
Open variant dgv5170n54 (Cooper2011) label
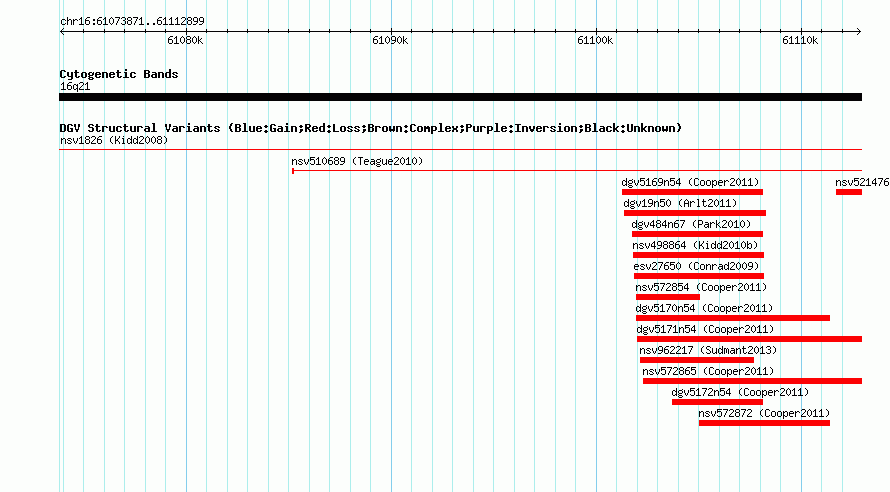[704, 308]
